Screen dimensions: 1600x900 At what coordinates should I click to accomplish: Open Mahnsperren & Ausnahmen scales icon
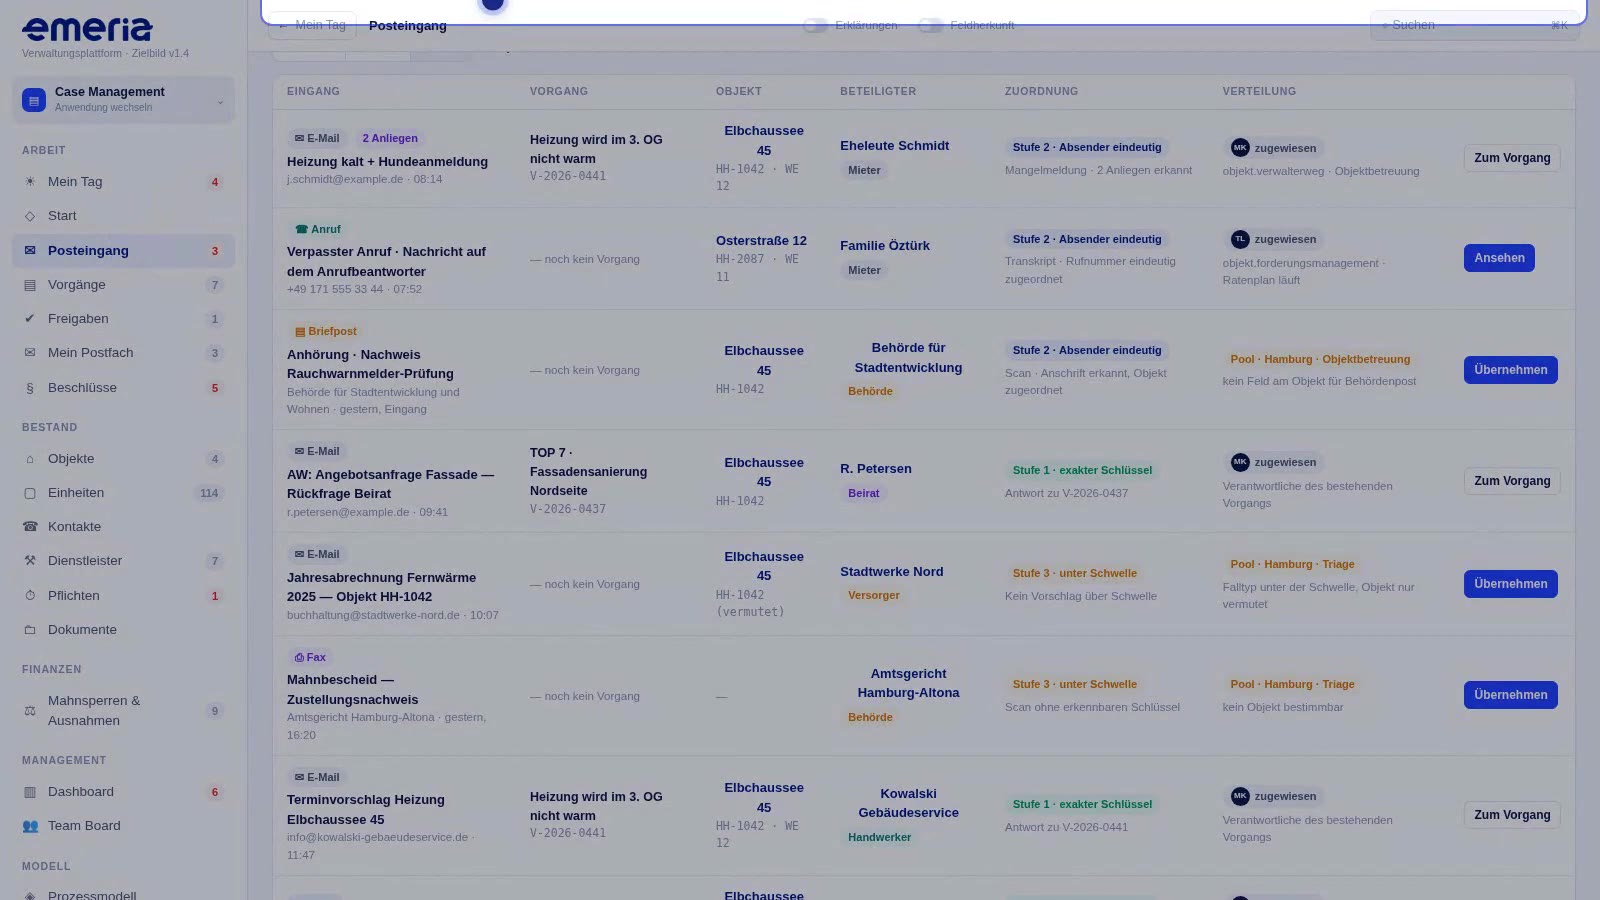30,711
